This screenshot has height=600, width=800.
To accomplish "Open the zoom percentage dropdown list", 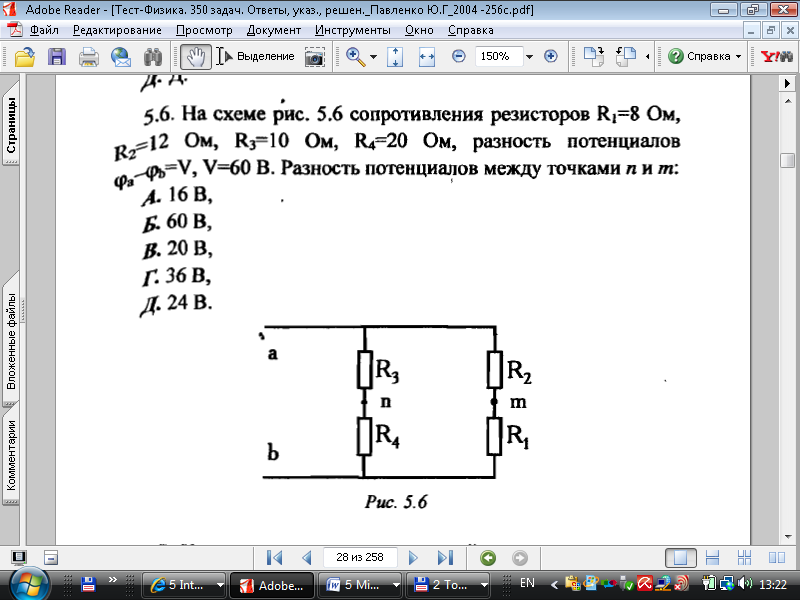I will (x=529, y=56).
